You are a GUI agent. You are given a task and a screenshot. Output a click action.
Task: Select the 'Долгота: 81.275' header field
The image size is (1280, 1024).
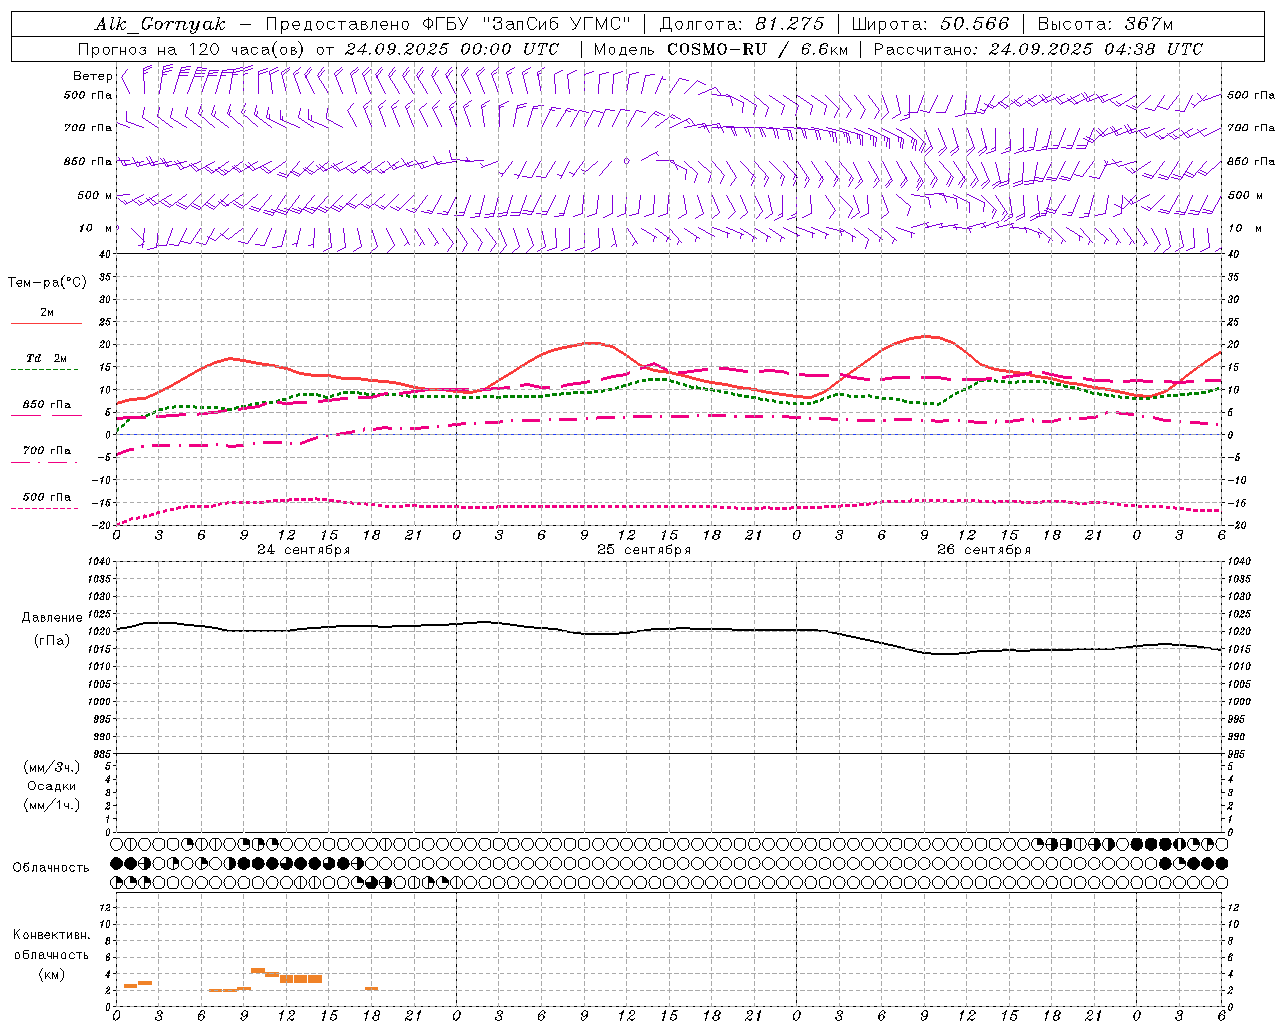pyautogui.click(x=742, y=24)
